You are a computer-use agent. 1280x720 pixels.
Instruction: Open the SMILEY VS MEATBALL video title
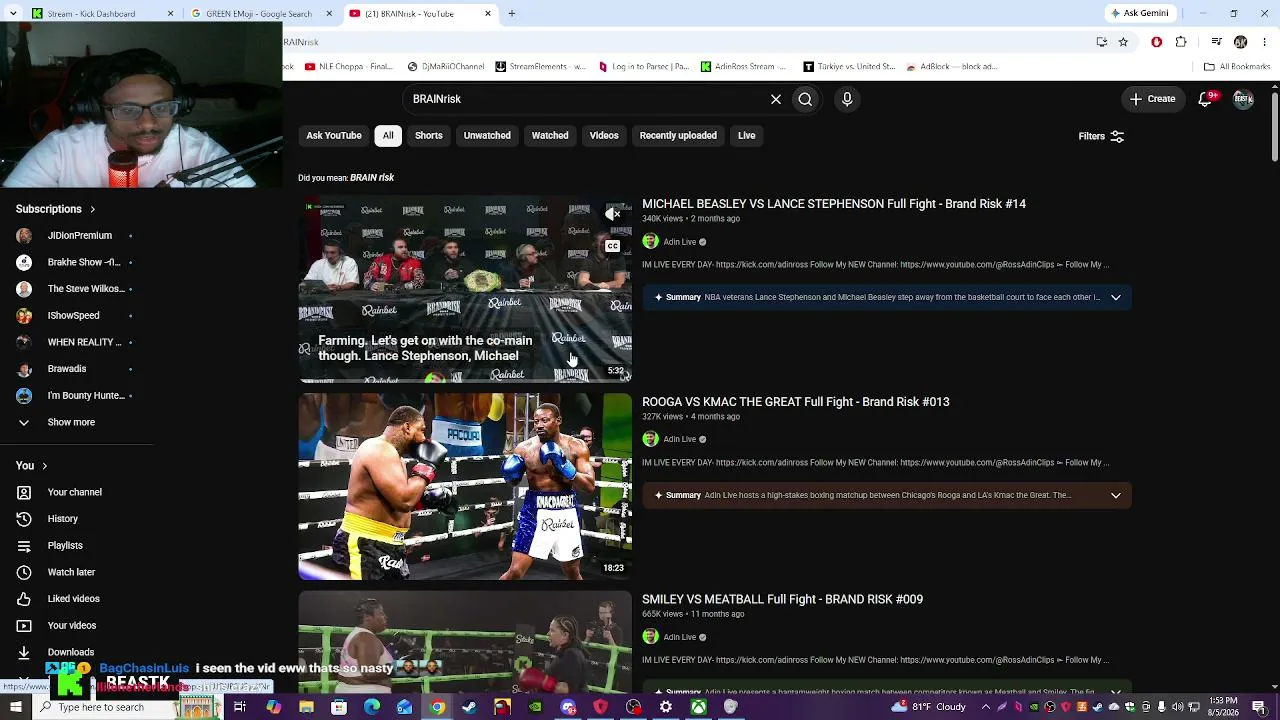tap(782, 599)
